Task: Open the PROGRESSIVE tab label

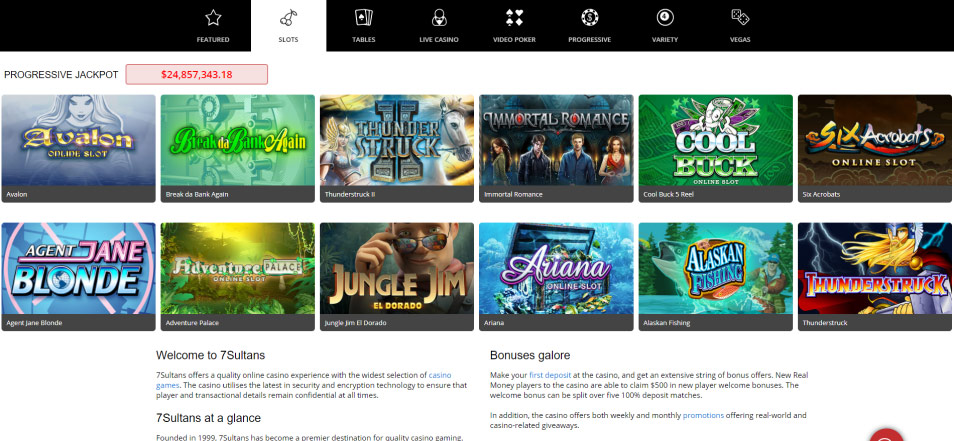Action: [x=589, y=40]
